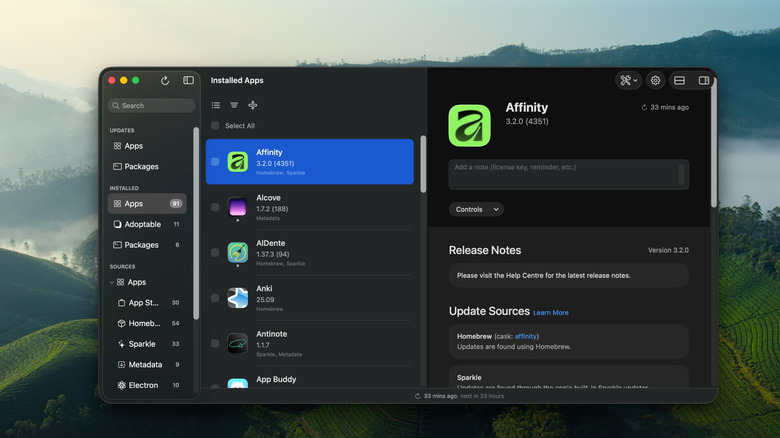Click the Help Centre release notes text

point(544,275)
